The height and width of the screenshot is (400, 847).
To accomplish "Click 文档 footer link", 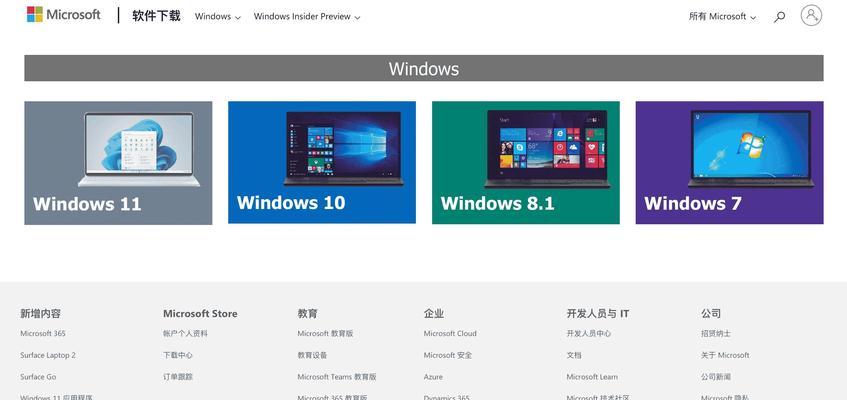I will (574, 355).
